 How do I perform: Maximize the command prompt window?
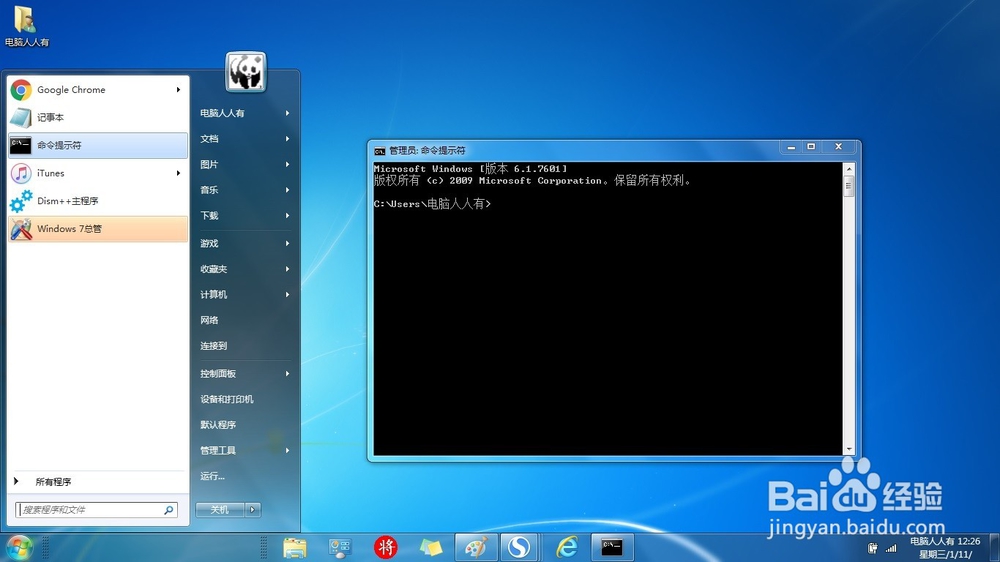click(811, 147)
